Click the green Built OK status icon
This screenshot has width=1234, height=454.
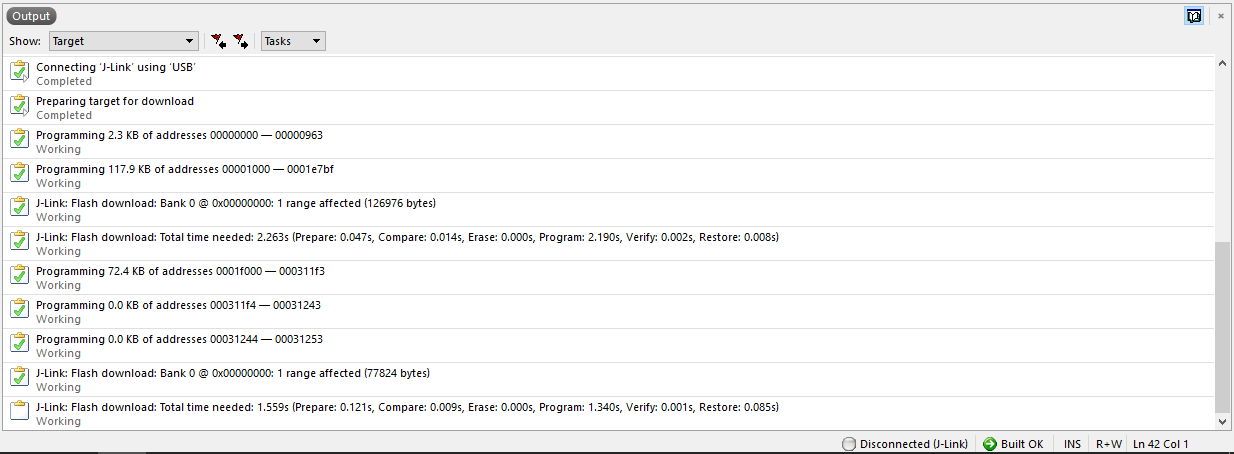coord(990,444)
